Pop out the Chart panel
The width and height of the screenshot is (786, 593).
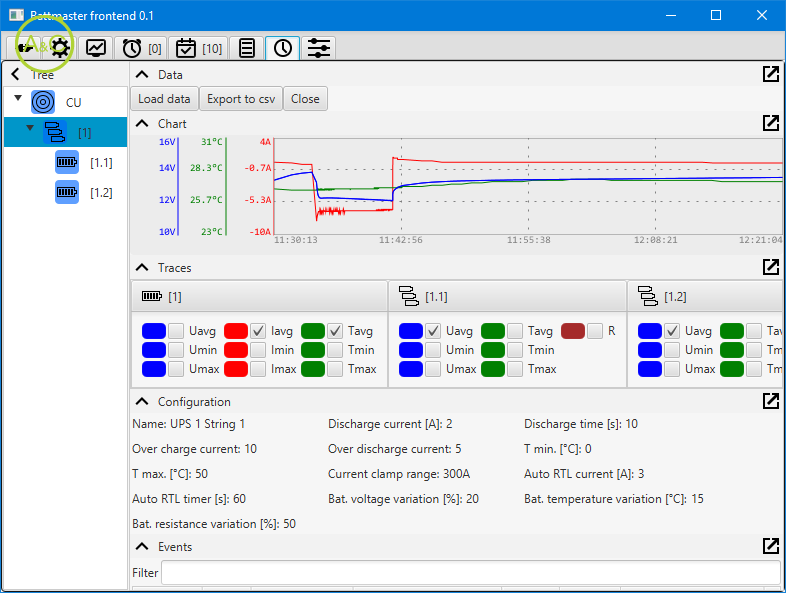tap(770, 123)
